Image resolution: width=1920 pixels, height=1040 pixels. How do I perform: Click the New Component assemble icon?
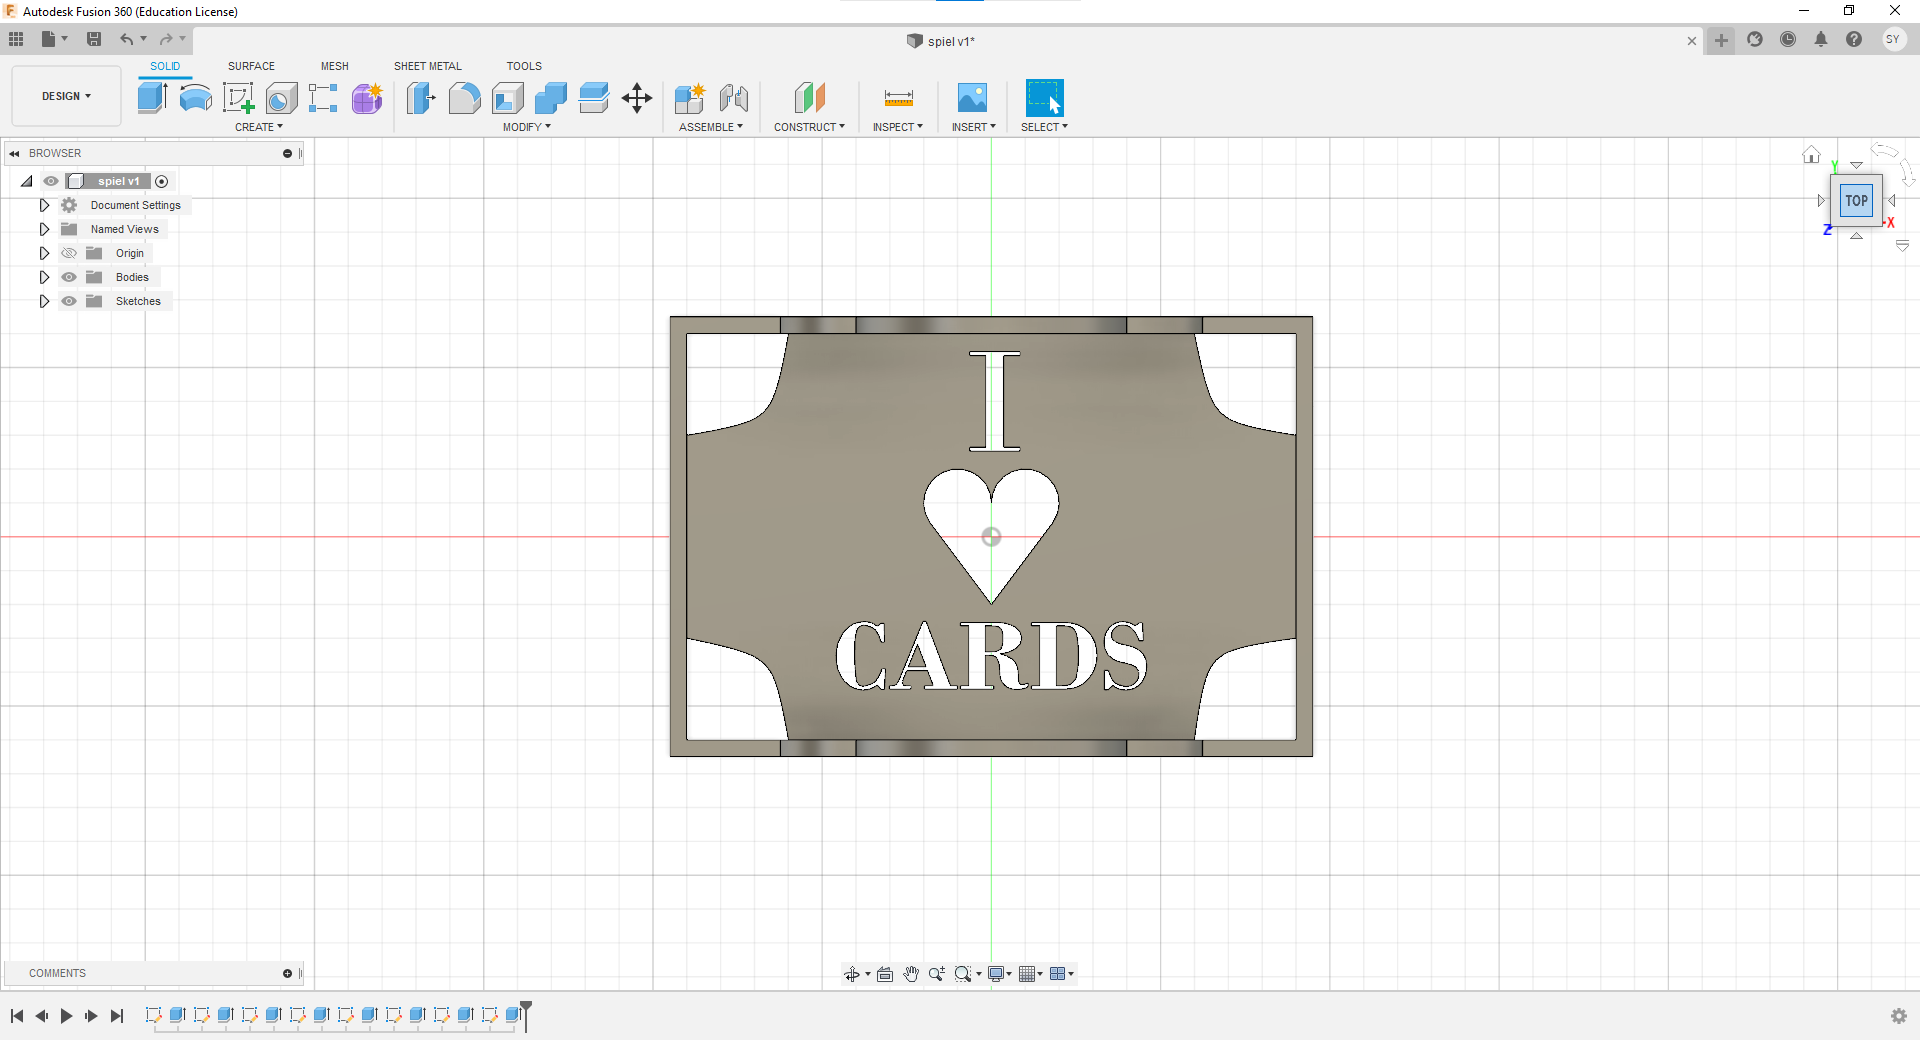(690, 97)
